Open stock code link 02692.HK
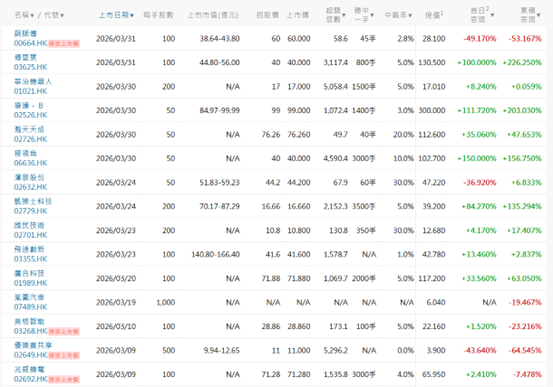This screenshot has height=387, width=553. point(30,379)
